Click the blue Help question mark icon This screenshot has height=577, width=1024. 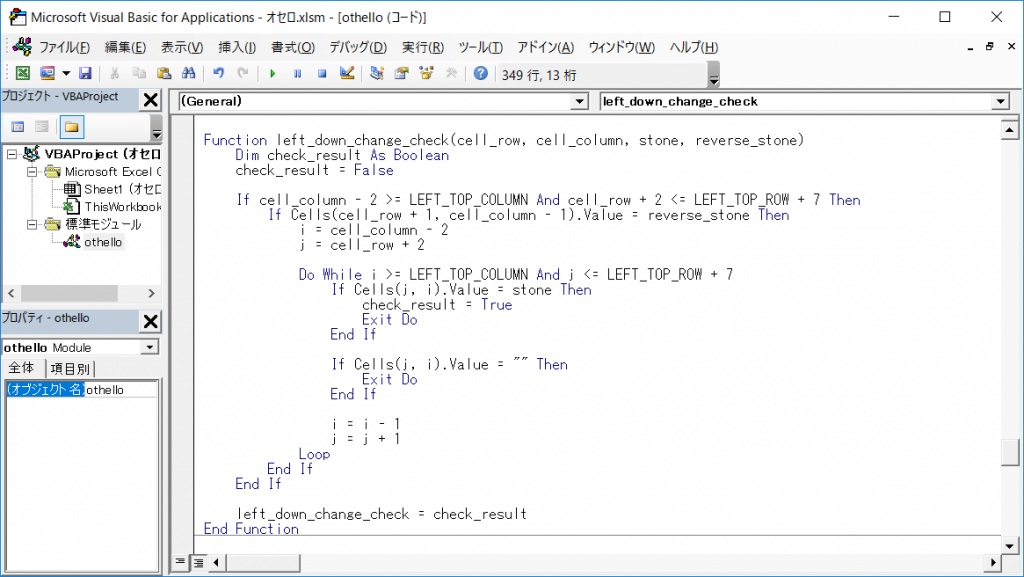(481, 73)
